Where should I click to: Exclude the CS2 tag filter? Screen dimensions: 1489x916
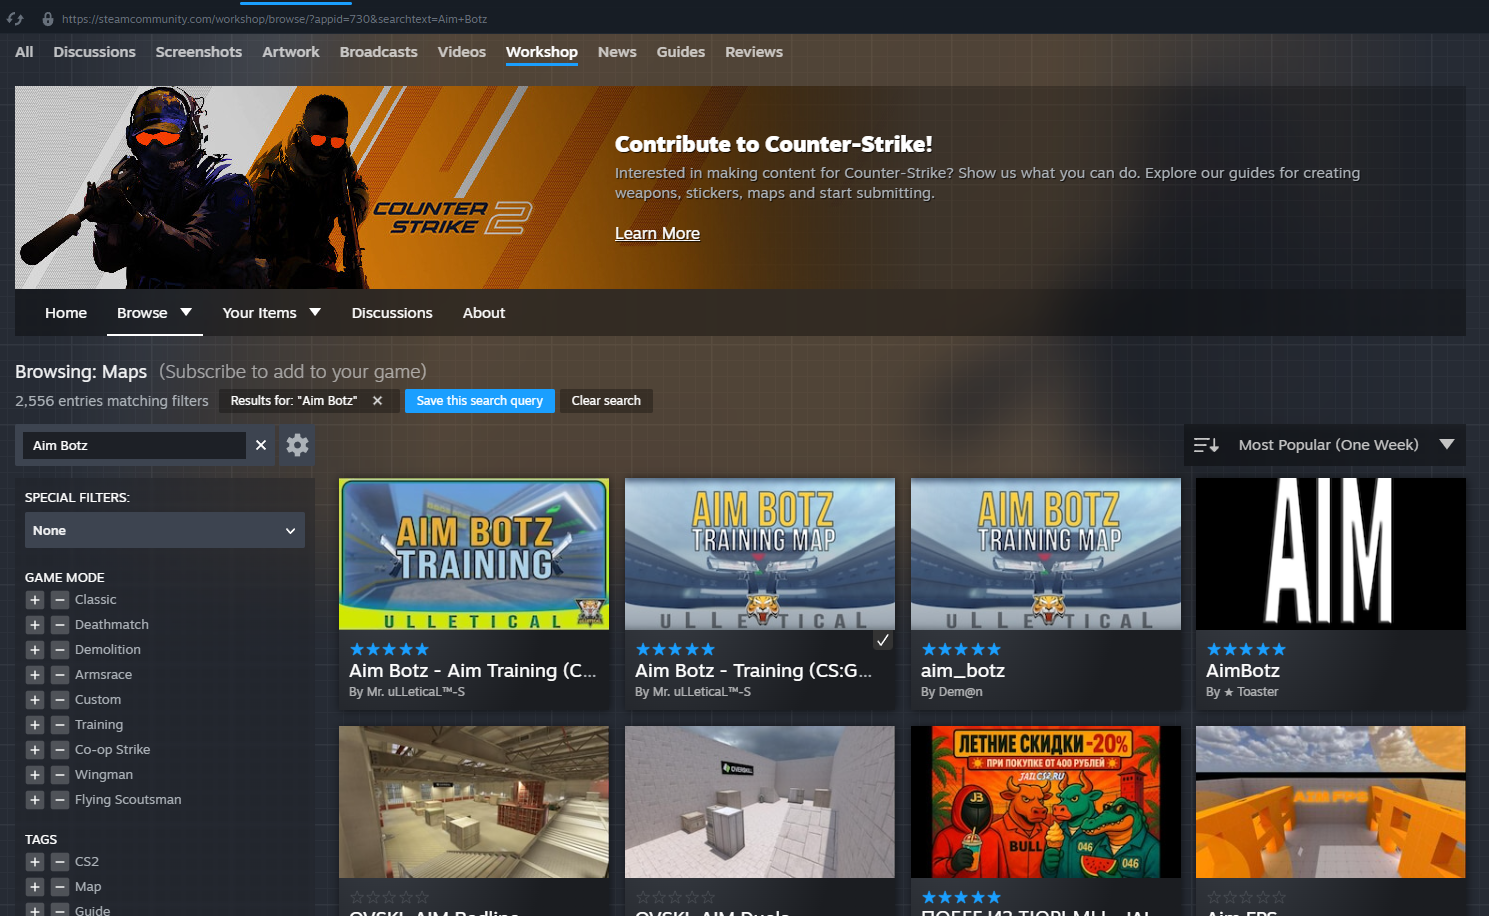60,862
